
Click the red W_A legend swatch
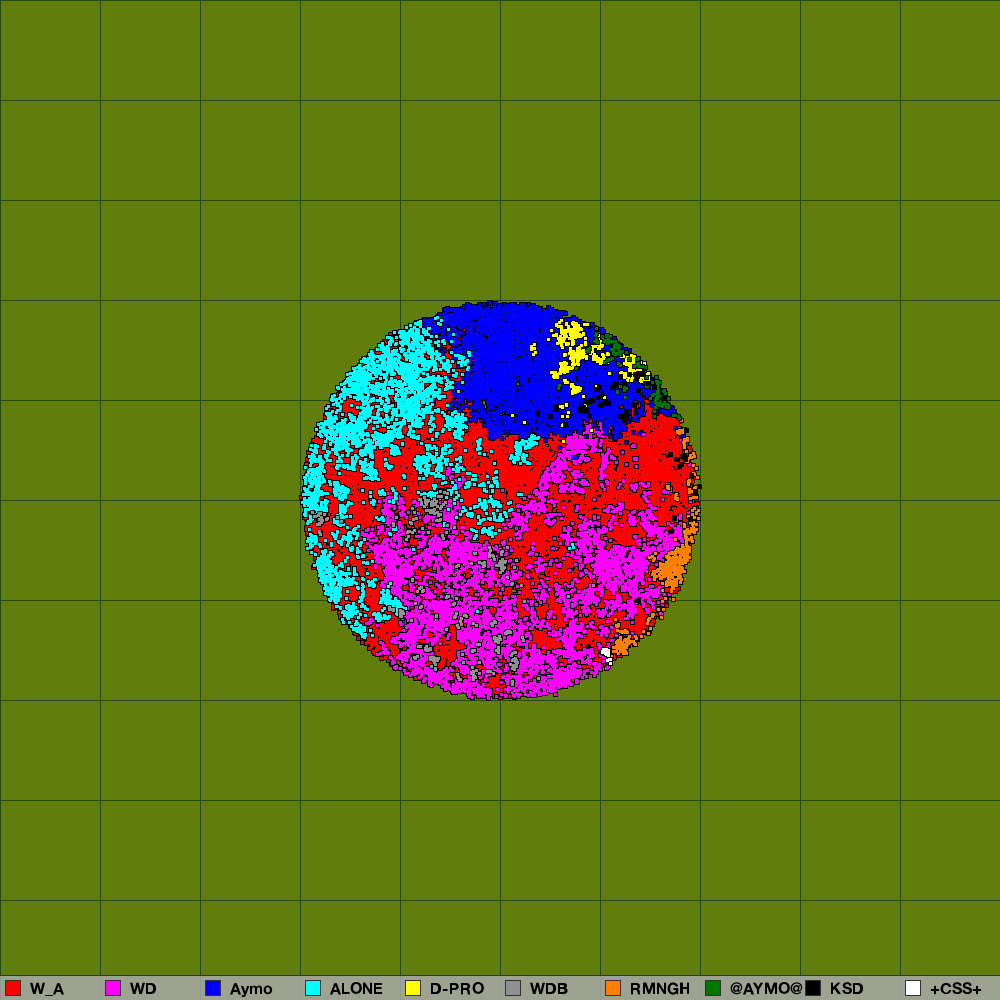coord(13,988)
